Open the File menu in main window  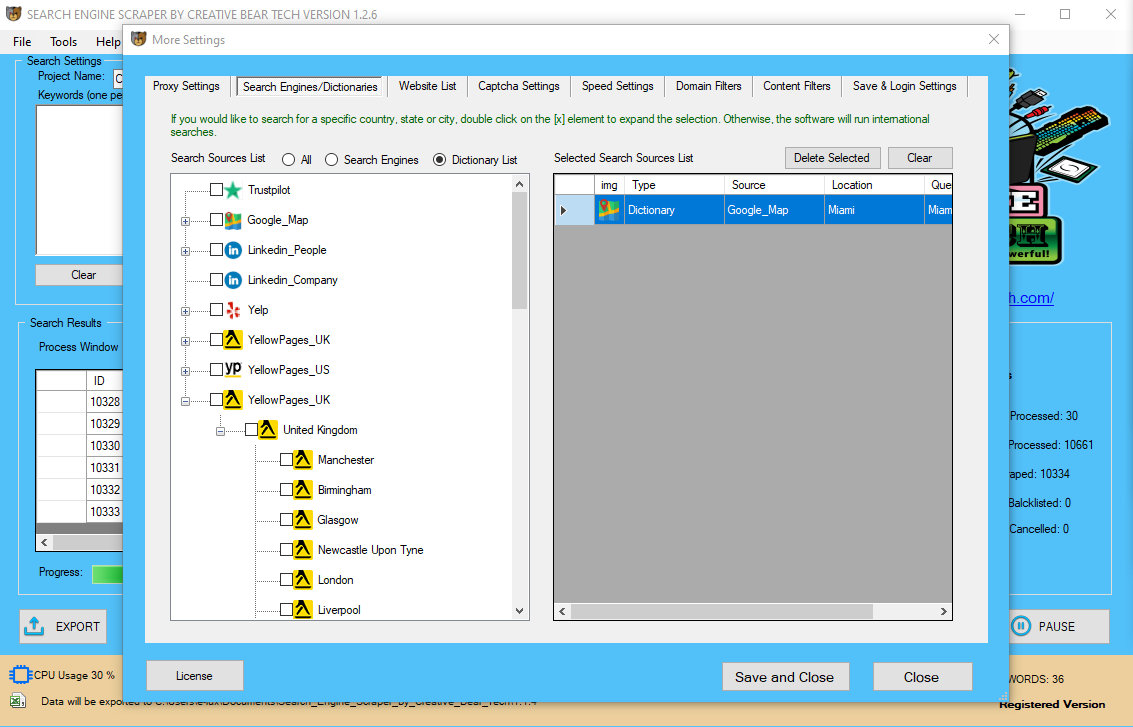(22, 41)
